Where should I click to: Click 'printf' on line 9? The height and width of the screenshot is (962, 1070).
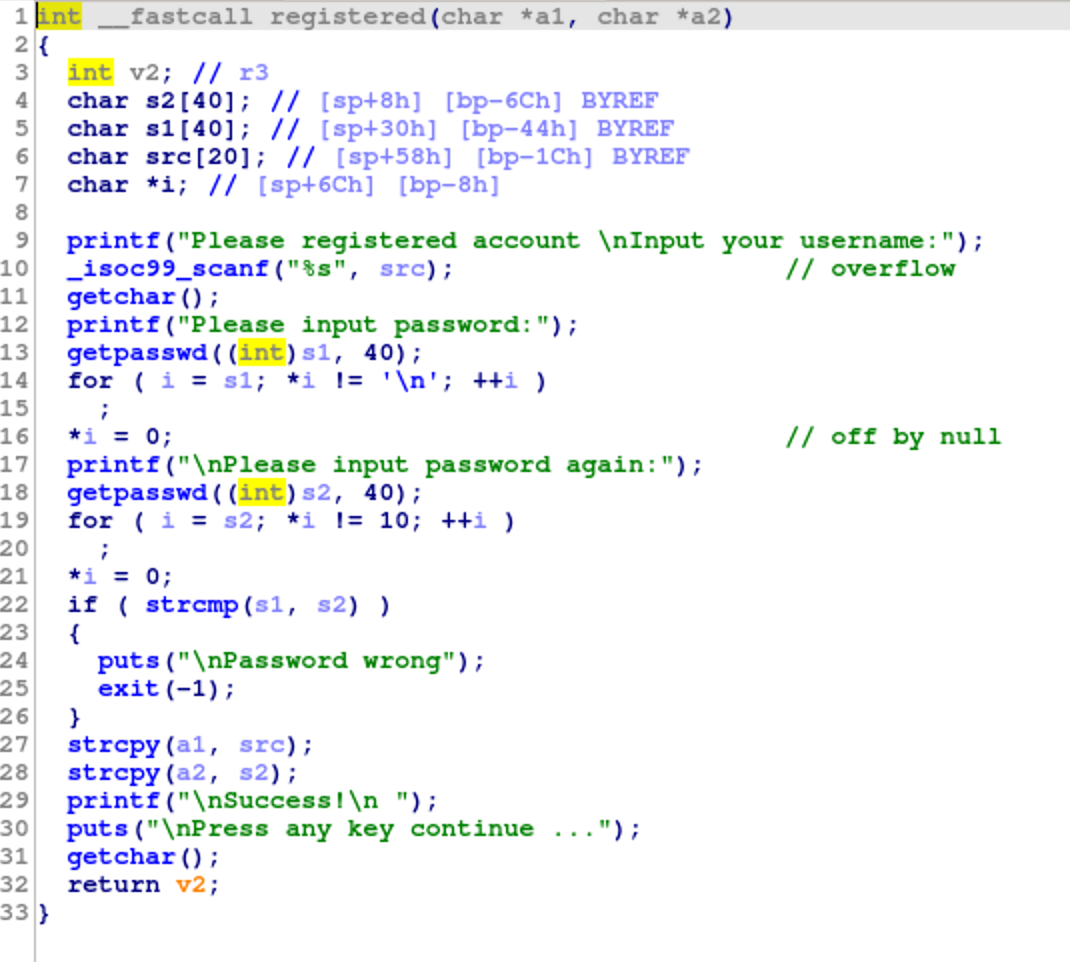[113, 241]
